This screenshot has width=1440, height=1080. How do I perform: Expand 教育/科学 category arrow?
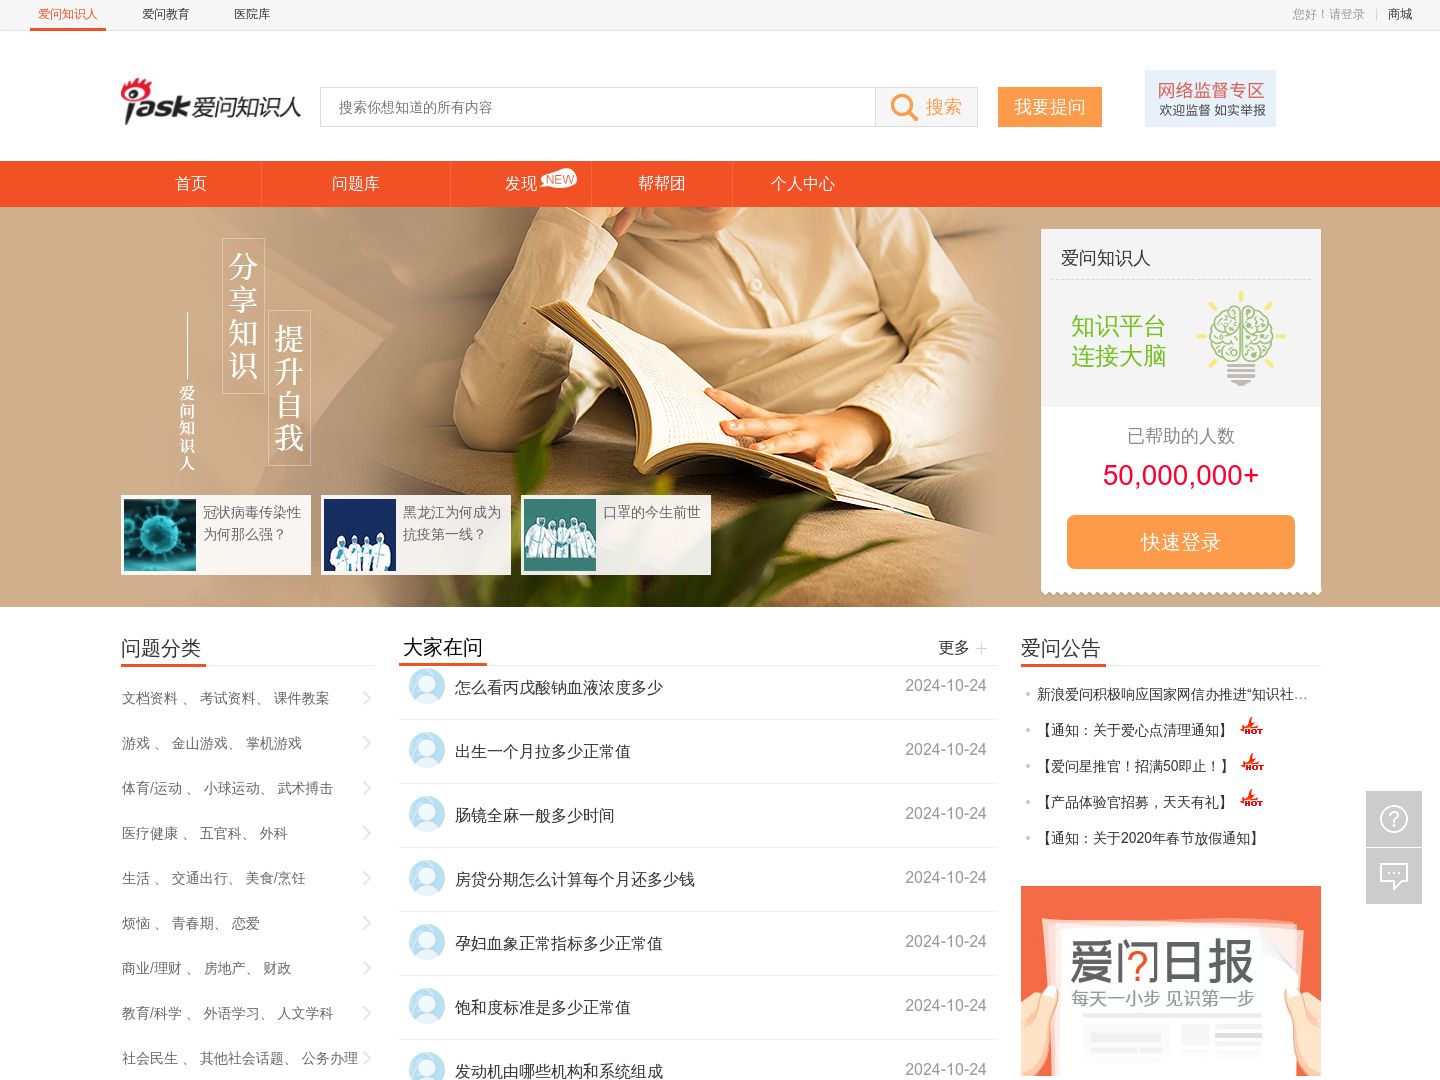pyautogui.click(x=366, y=1013)
